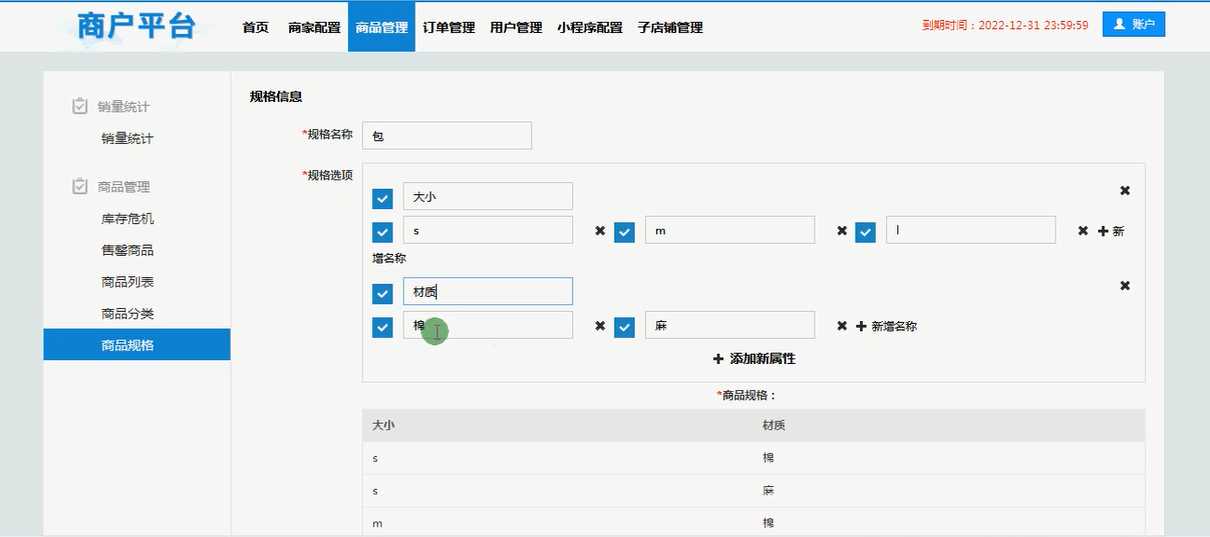Remove the 棉 option using its X icon
The image size is (1210, 537).
(x=600, y=326)
